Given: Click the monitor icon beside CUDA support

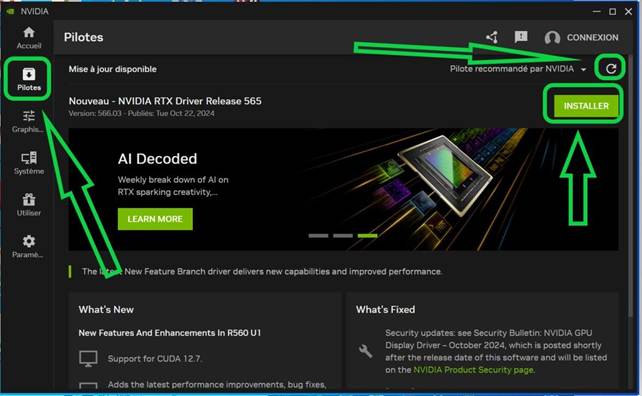Looking at the screenshot, I should point(88,359).
